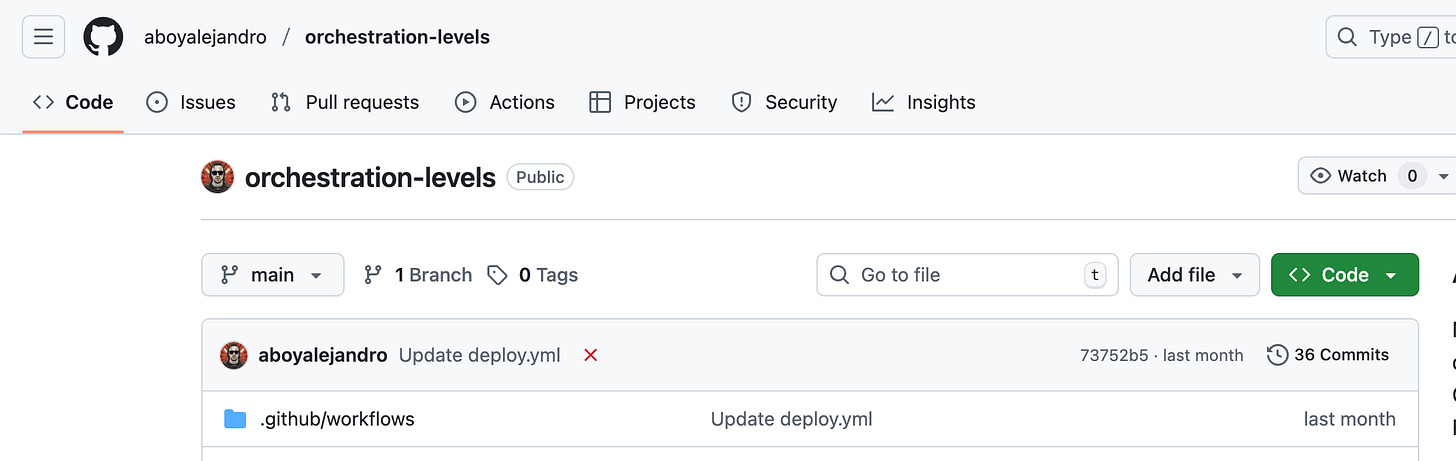Click the tags icon next to 0 Tags
This screenshot has height=461, width=1456.
497,275
